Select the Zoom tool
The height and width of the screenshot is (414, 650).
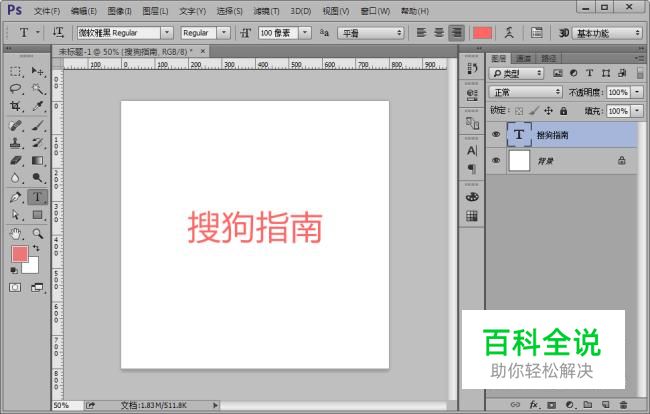[38, 234]
